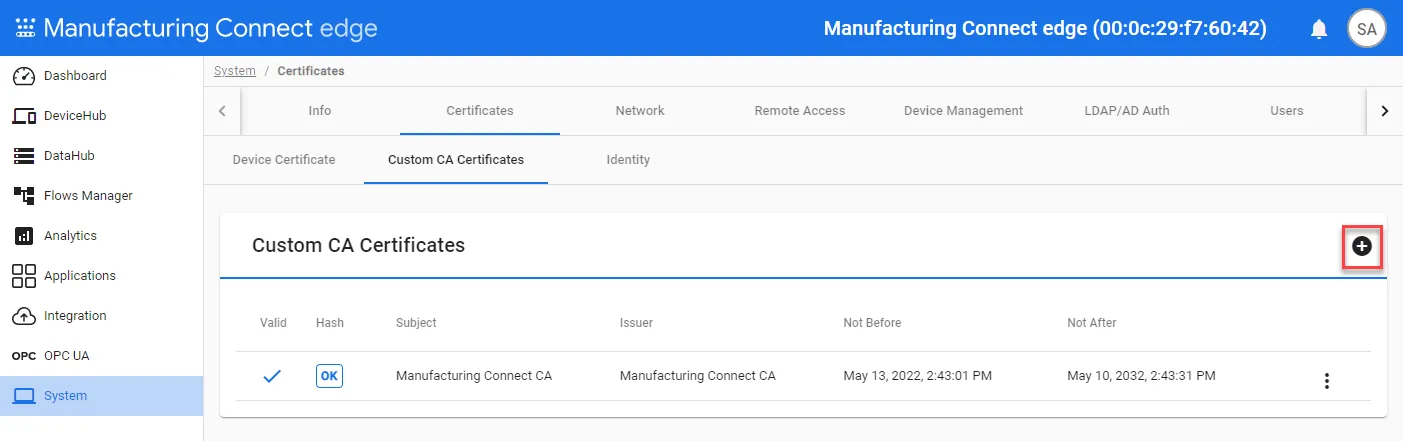
Task: Click the valid checkmark icon
Action: [x=272, y=377]
